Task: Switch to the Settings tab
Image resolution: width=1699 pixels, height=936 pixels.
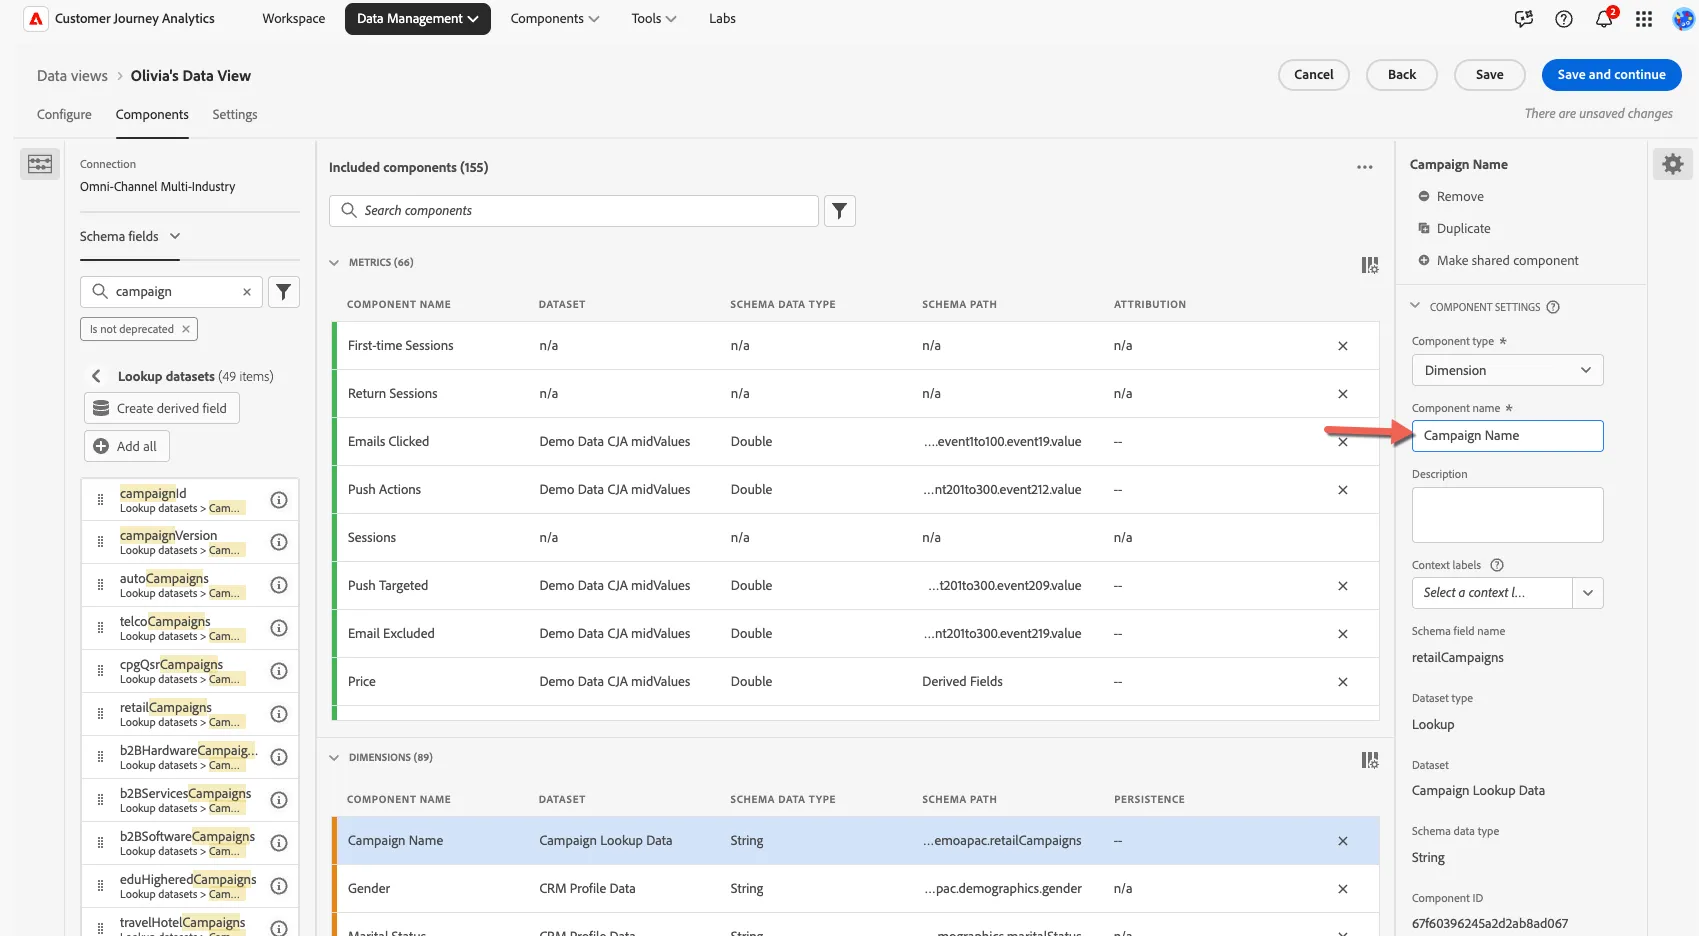Action: click(x=235, y=115)
